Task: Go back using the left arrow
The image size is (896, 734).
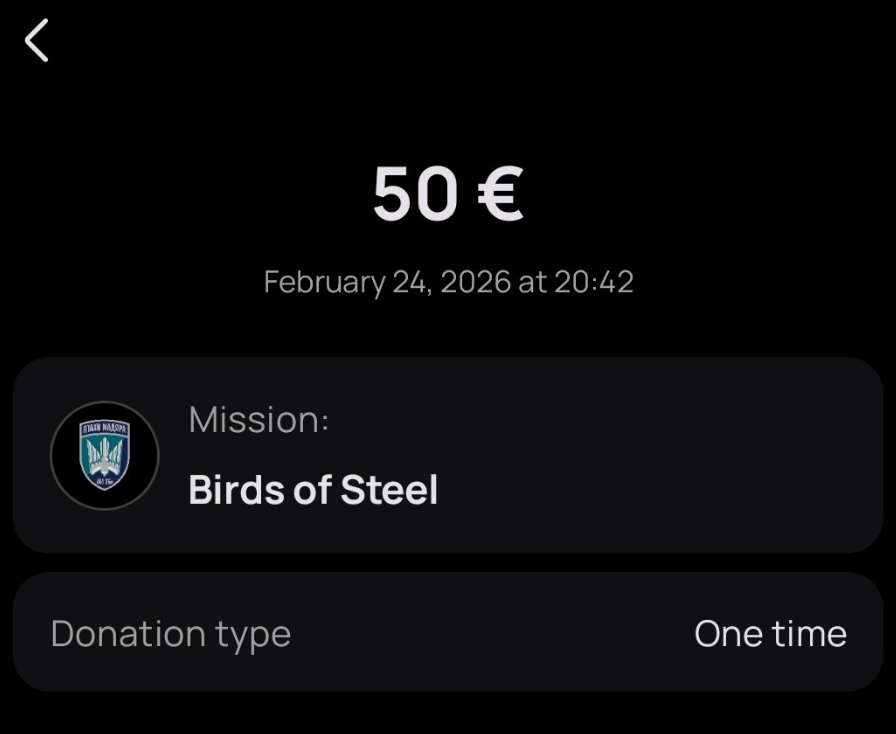Action: click(37, 42)
